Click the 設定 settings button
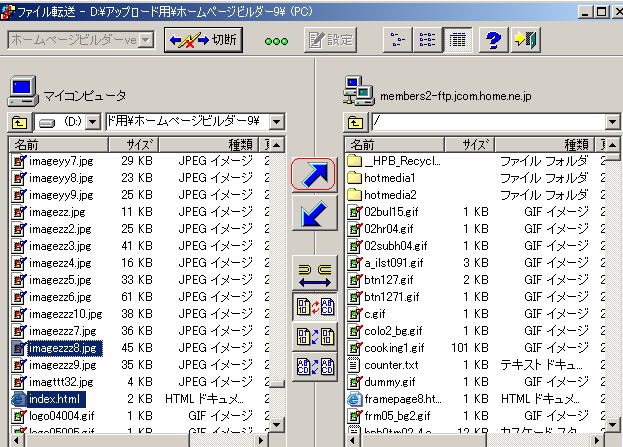Screen dimensions: 623x447 (330, 40)
